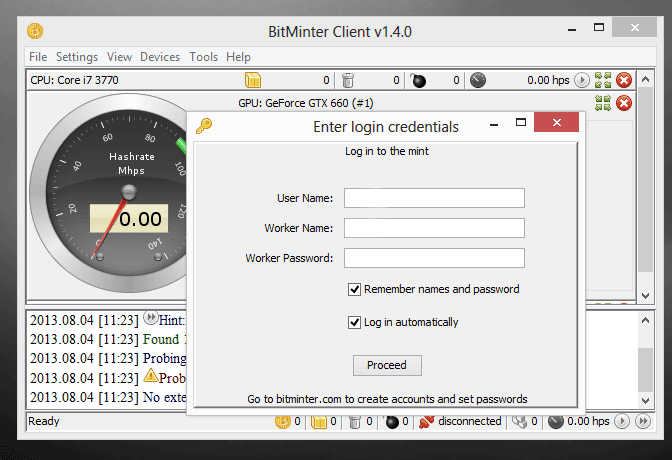Collapse CPU Core i7 panel with green arrows icon
The height and width of the screenshot is (460, 672).
point(603,80)
